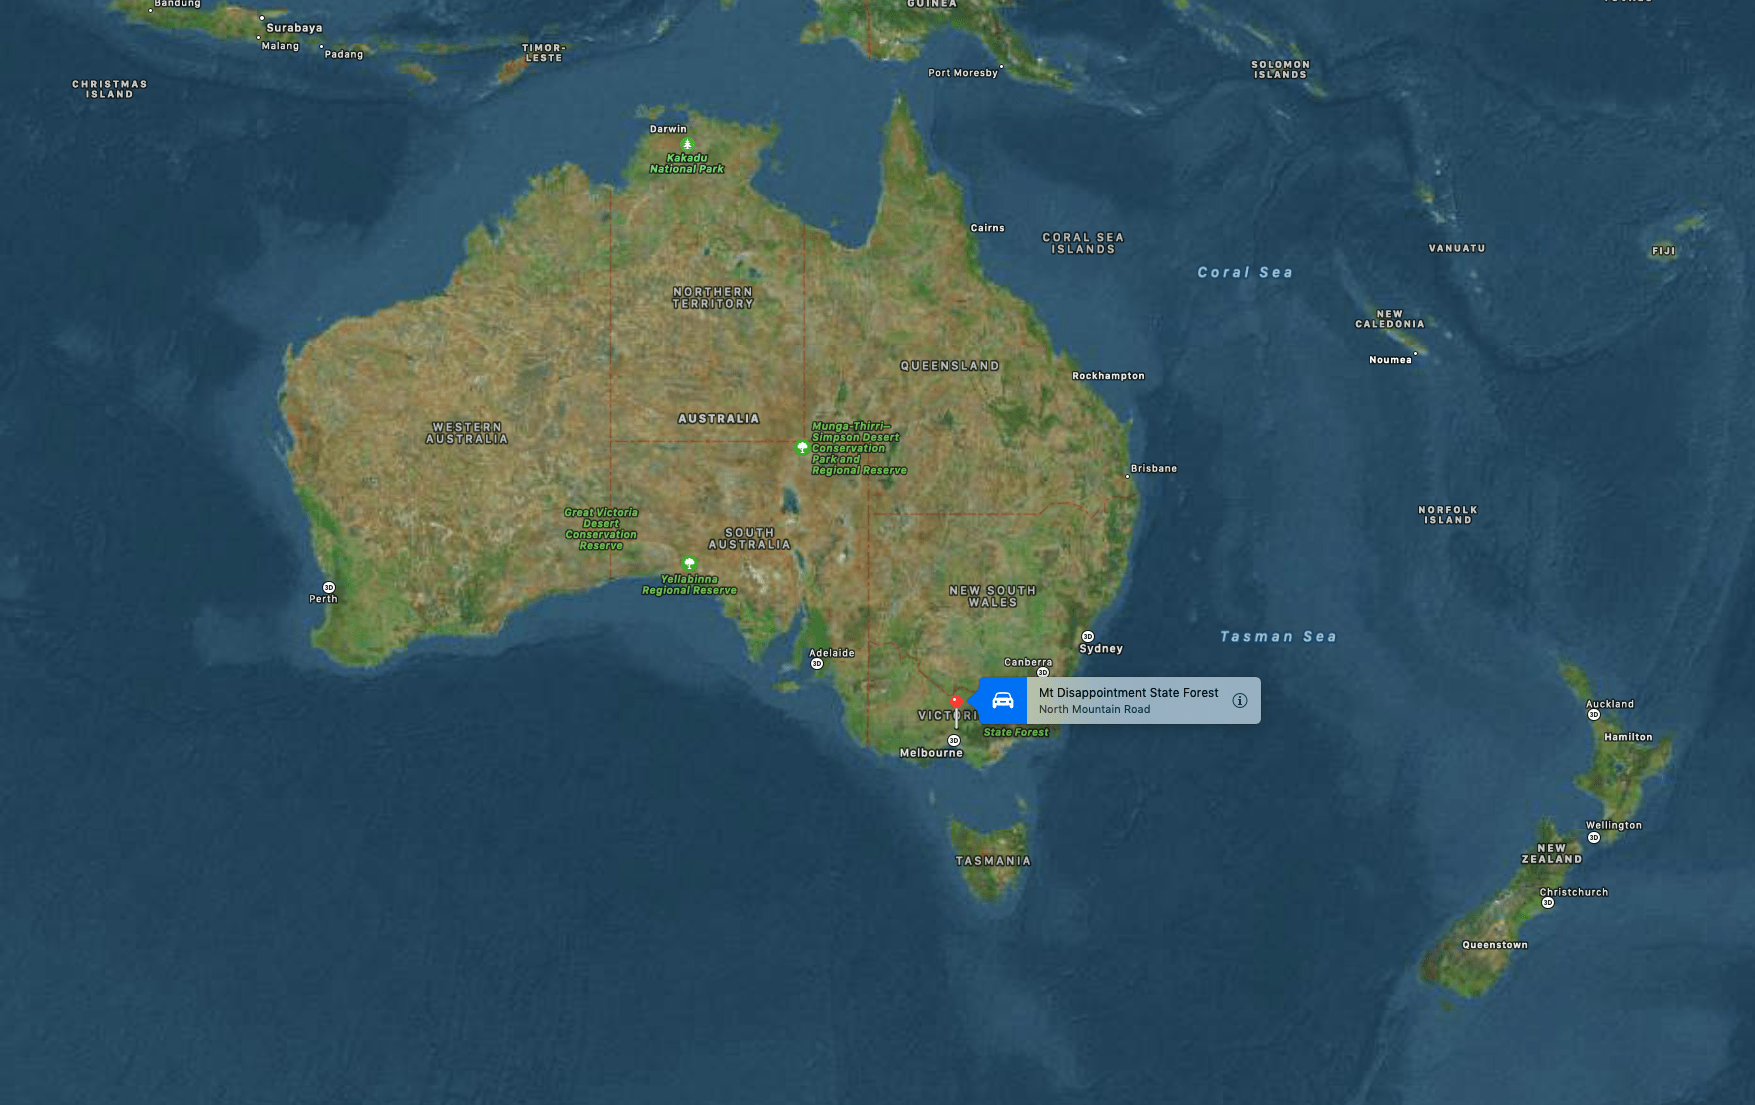Click the CORAL SEA ISLANDS label

tap(1083, 243)
